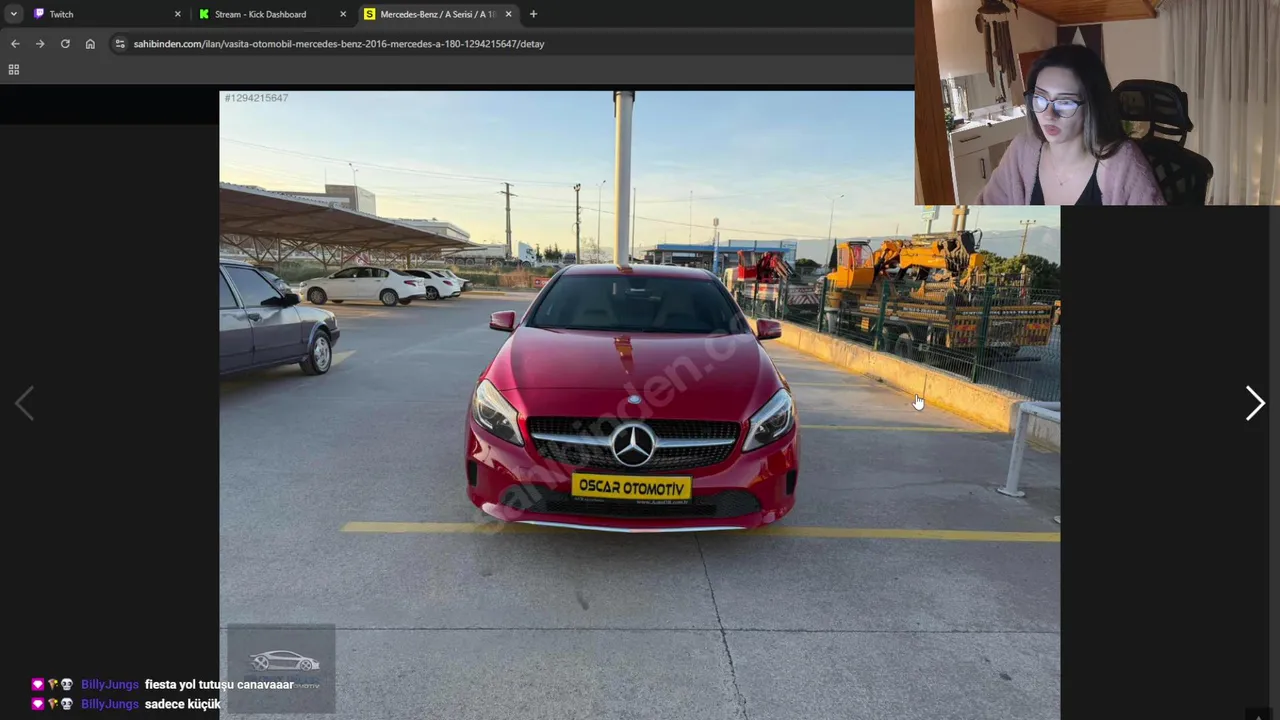View site information icon in address bar
Image resolution: width=1280 pixels, height=720 pixels.
click(x=120, y=44)
